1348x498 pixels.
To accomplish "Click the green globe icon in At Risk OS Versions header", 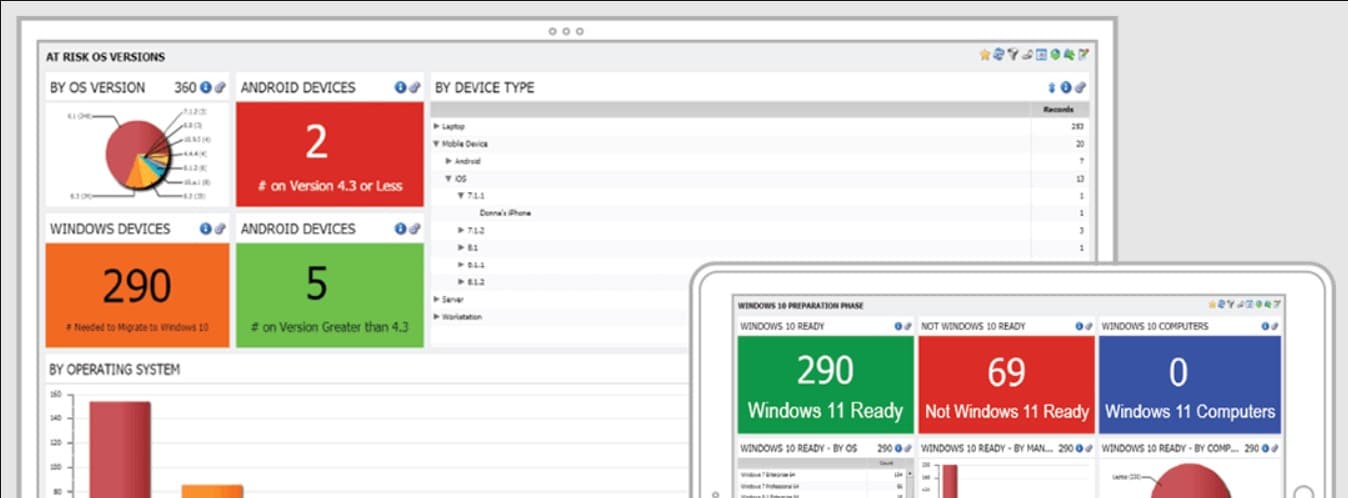I will click(x=1055, y=55).
